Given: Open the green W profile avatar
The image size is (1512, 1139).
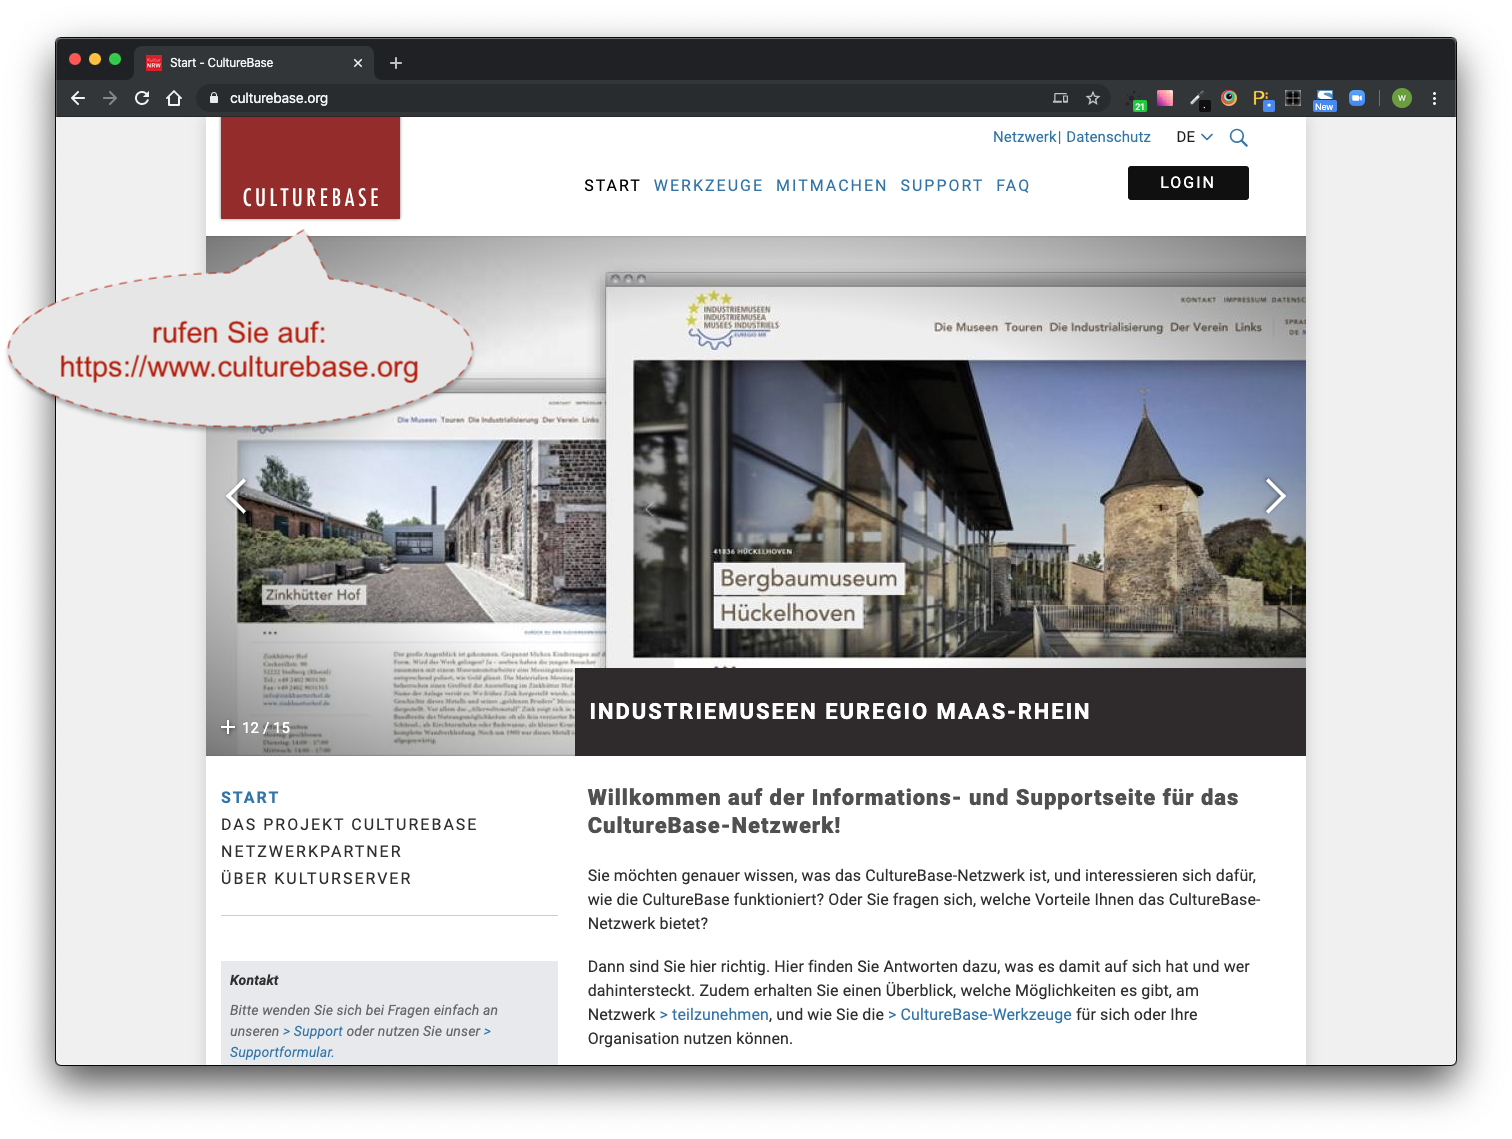Looking at the screenshot, I should point(1402,98).
